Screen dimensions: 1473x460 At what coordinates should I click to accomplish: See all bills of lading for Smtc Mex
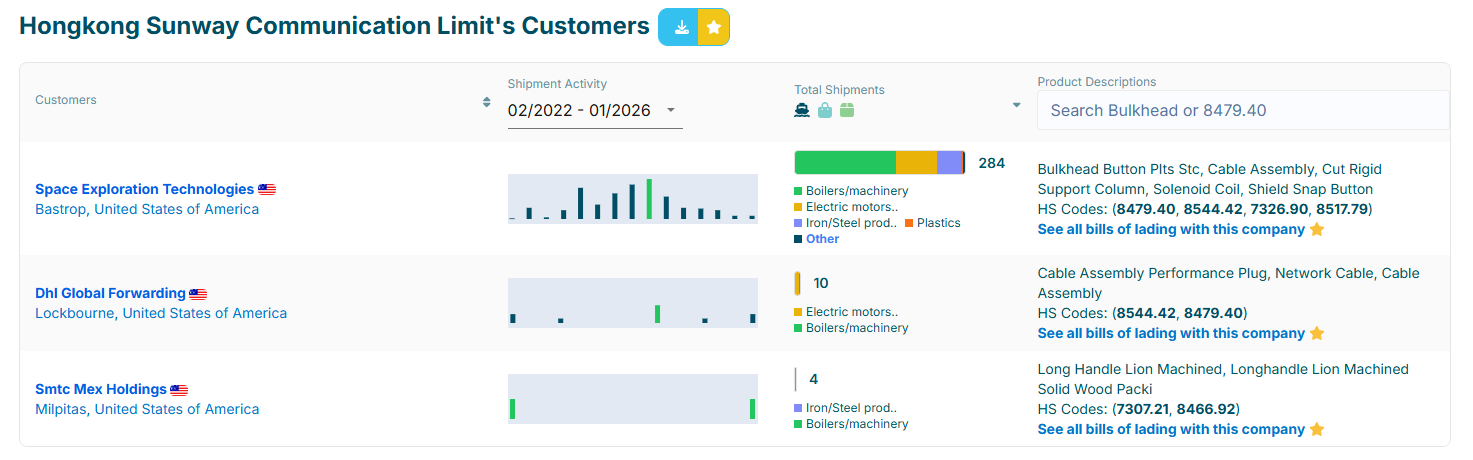click(1171, 429)
